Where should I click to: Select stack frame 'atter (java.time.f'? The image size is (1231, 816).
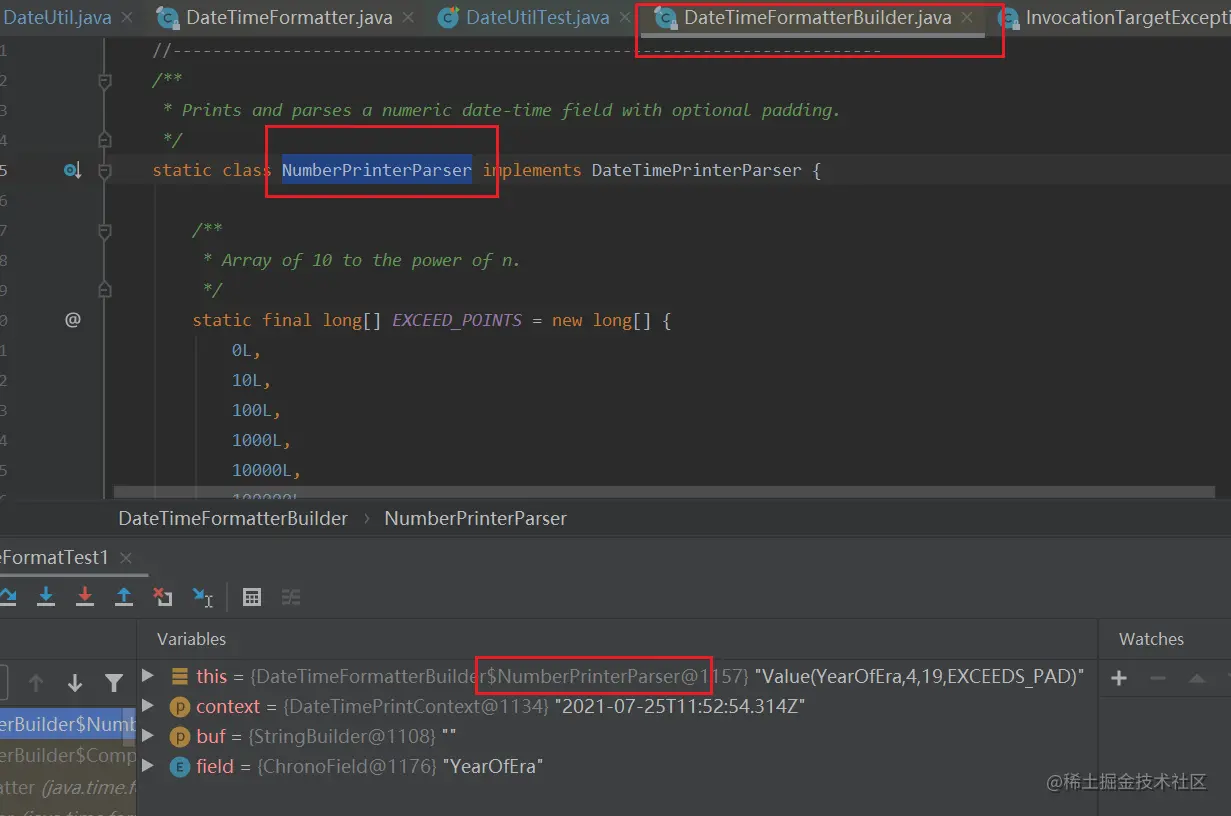(68, 787)
